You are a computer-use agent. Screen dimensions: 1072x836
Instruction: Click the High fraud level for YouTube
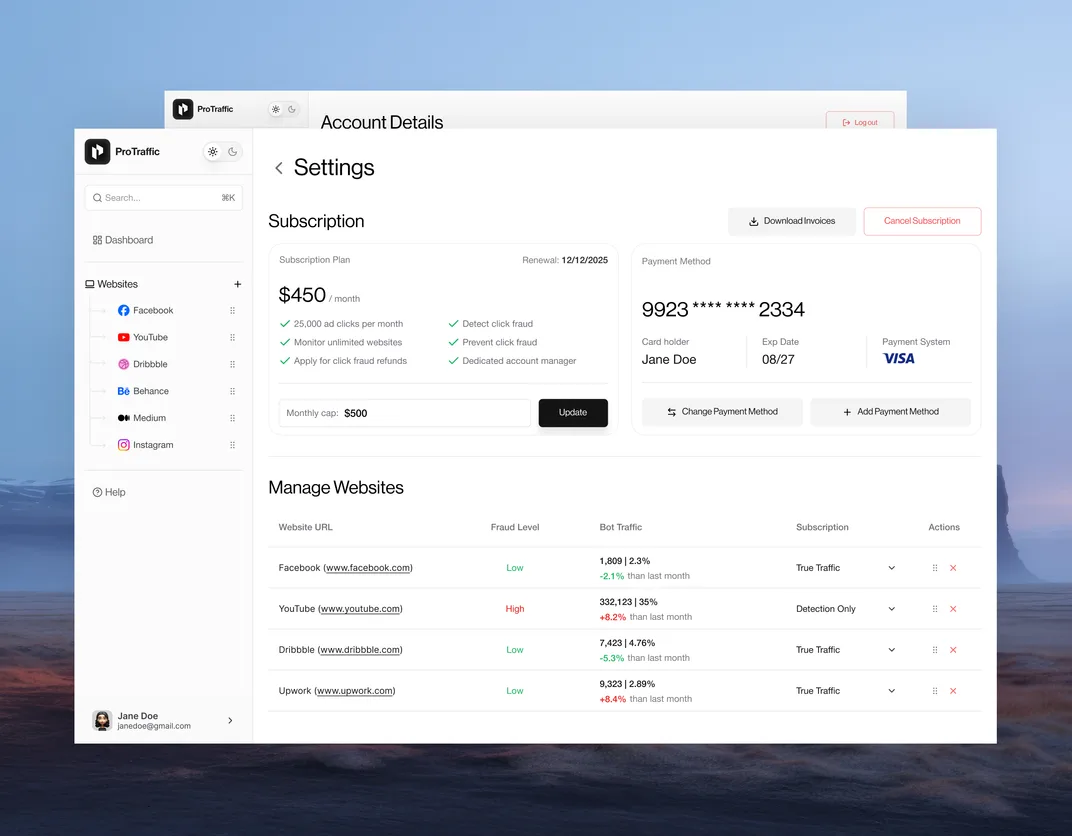(515, 609)
